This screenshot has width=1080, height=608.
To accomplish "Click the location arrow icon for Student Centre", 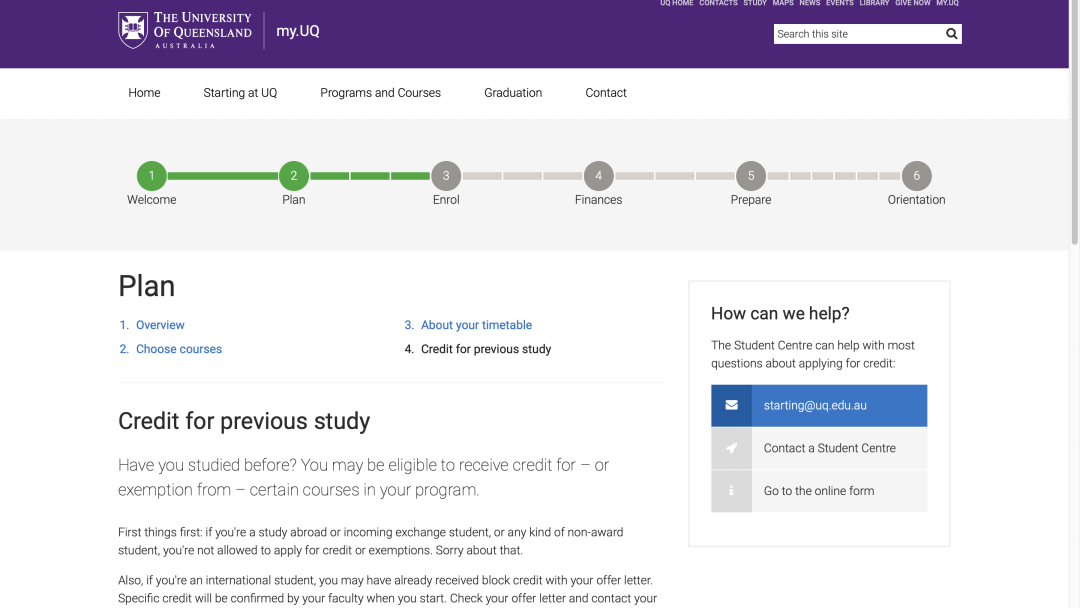I will (x=731, y=448).
